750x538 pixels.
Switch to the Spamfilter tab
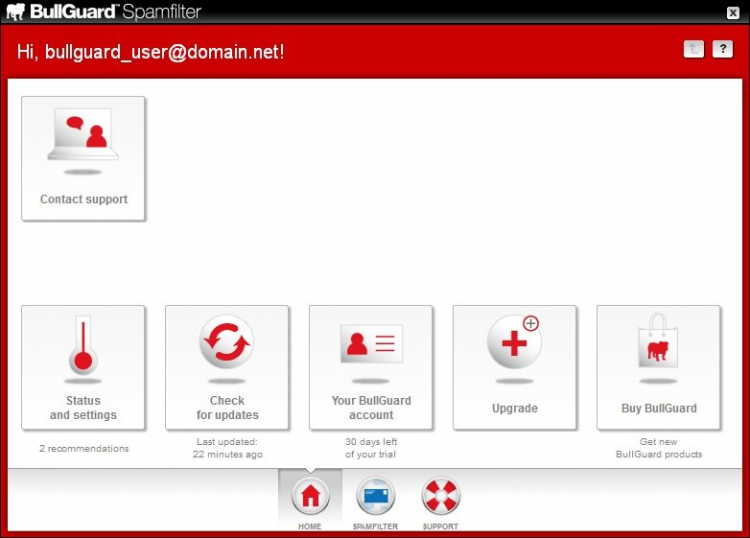point(375,502)
